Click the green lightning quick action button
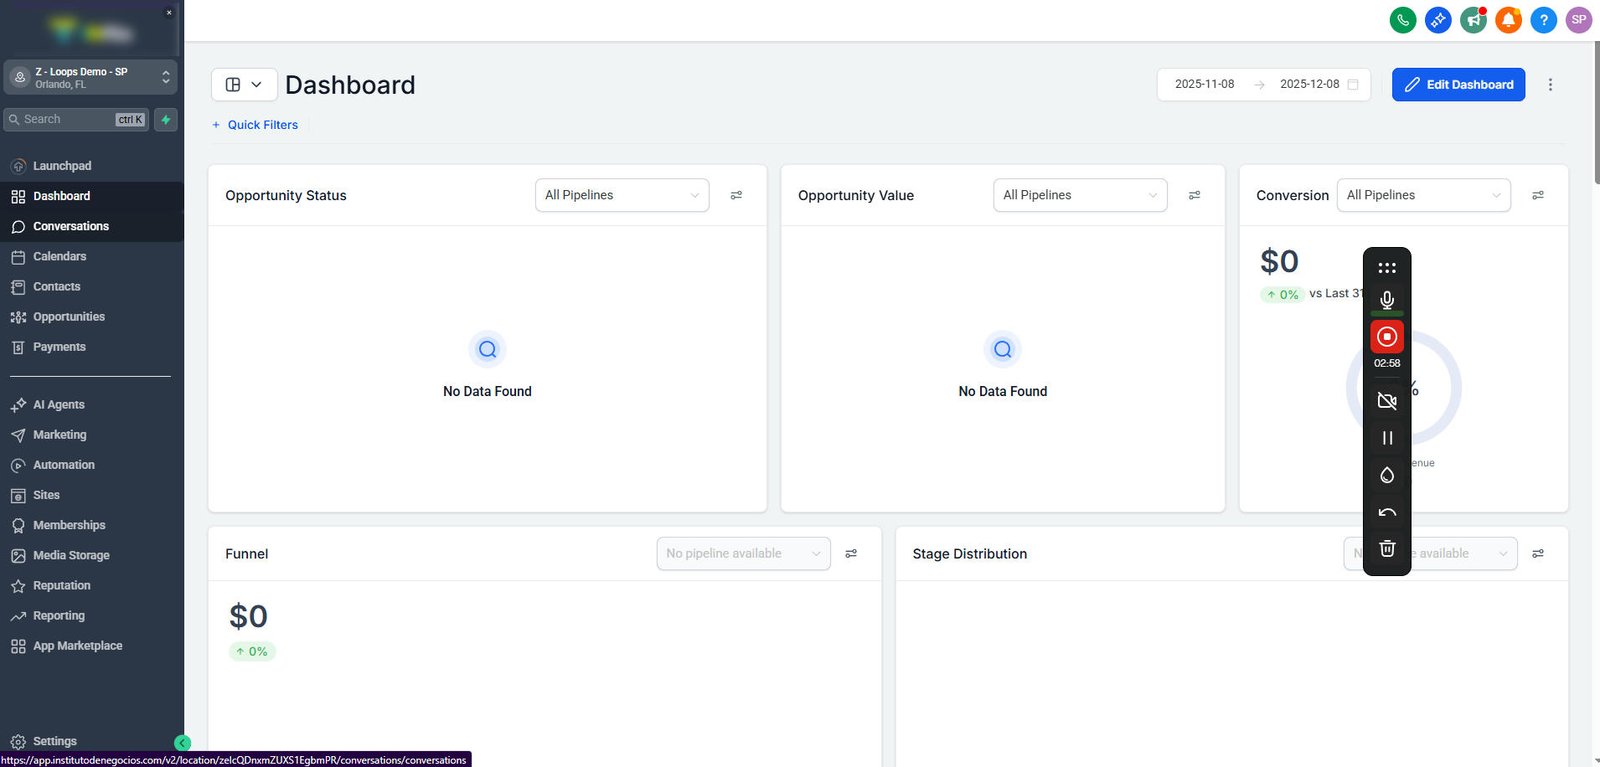The height and width of the screenshot is (767, 1600). (x=166, y=120)
